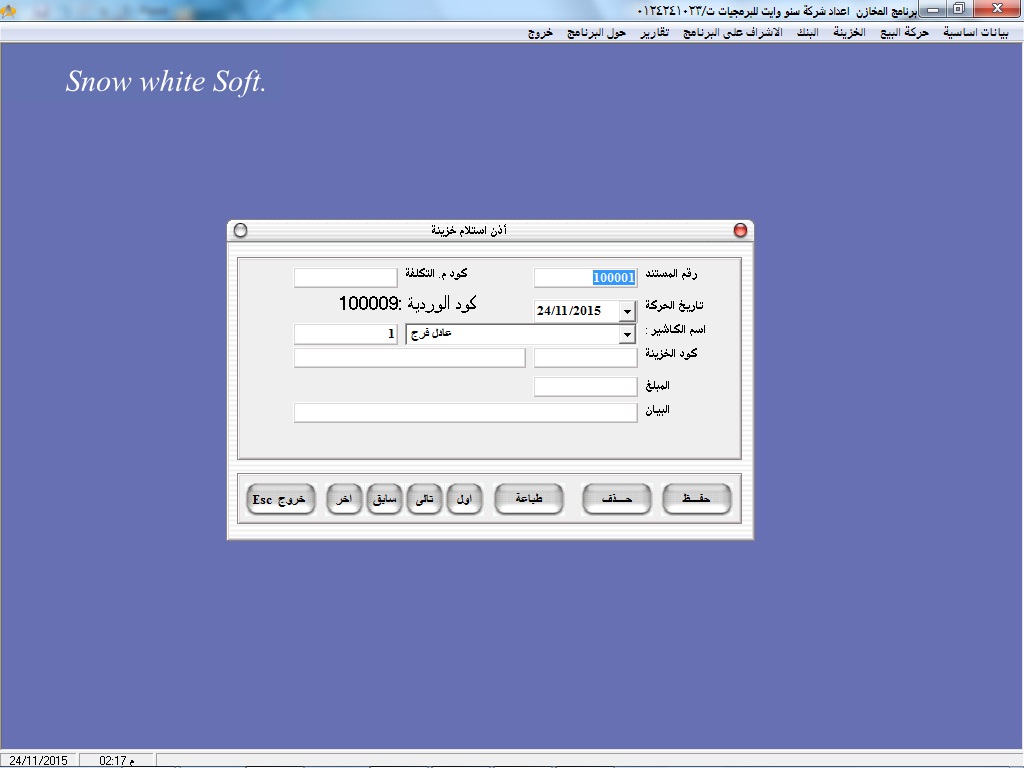Go to next record with تالى button

(x=424, y=499)
